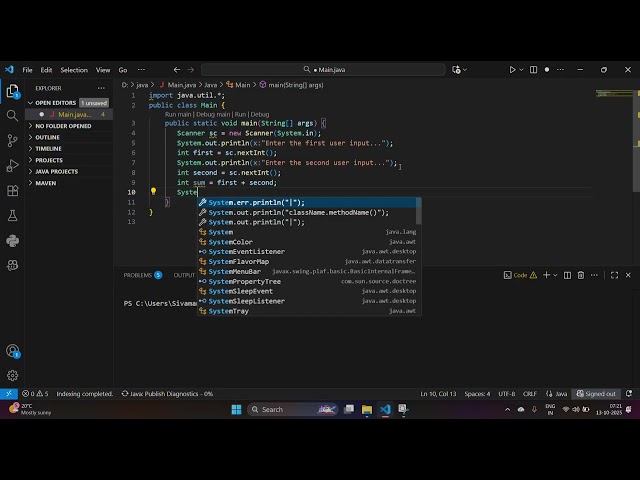Click the Run Java play button

coord(512,70)
